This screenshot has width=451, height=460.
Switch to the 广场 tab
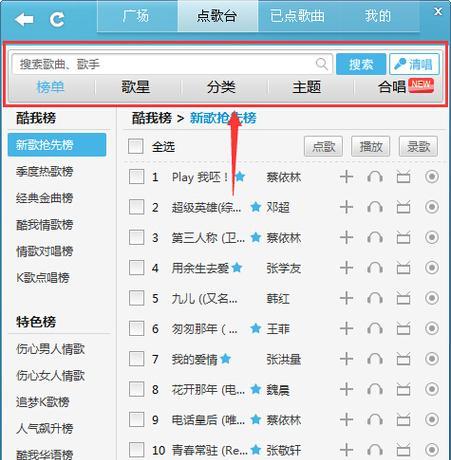pos(137,16)
